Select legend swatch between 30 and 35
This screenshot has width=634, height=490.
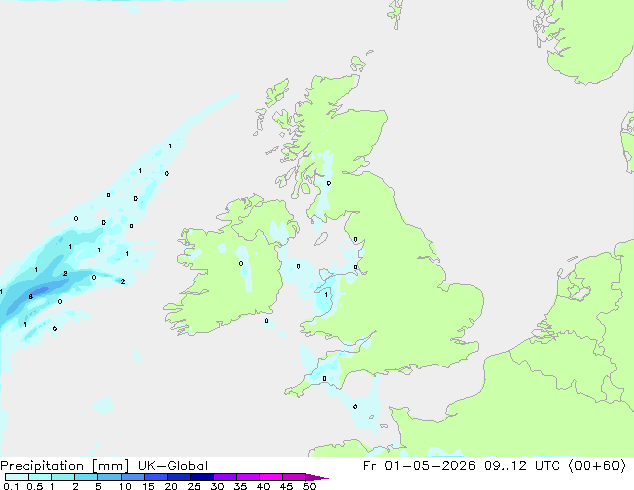point(225,477)
